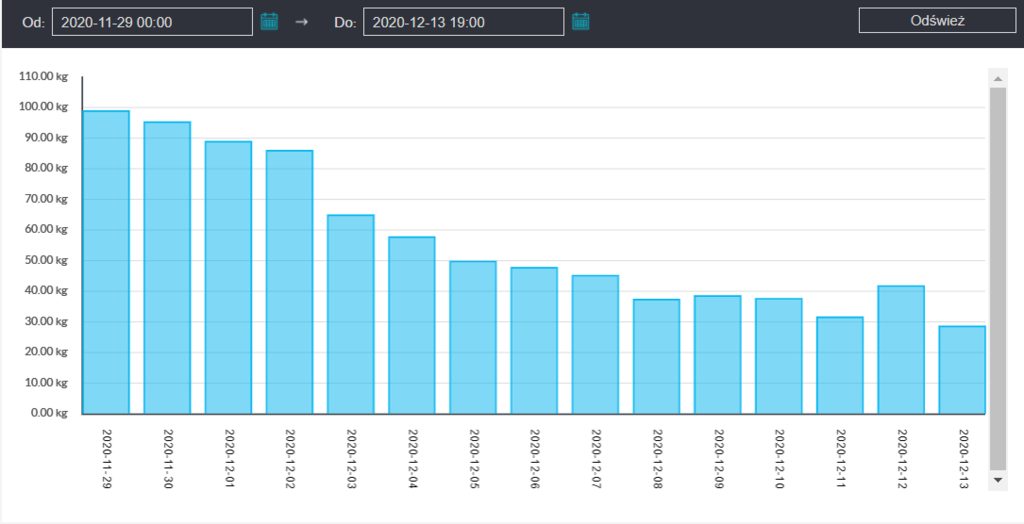The image size is (1024, 524).
Task: Open the calendar picker for the Do date
Action: 581,21
